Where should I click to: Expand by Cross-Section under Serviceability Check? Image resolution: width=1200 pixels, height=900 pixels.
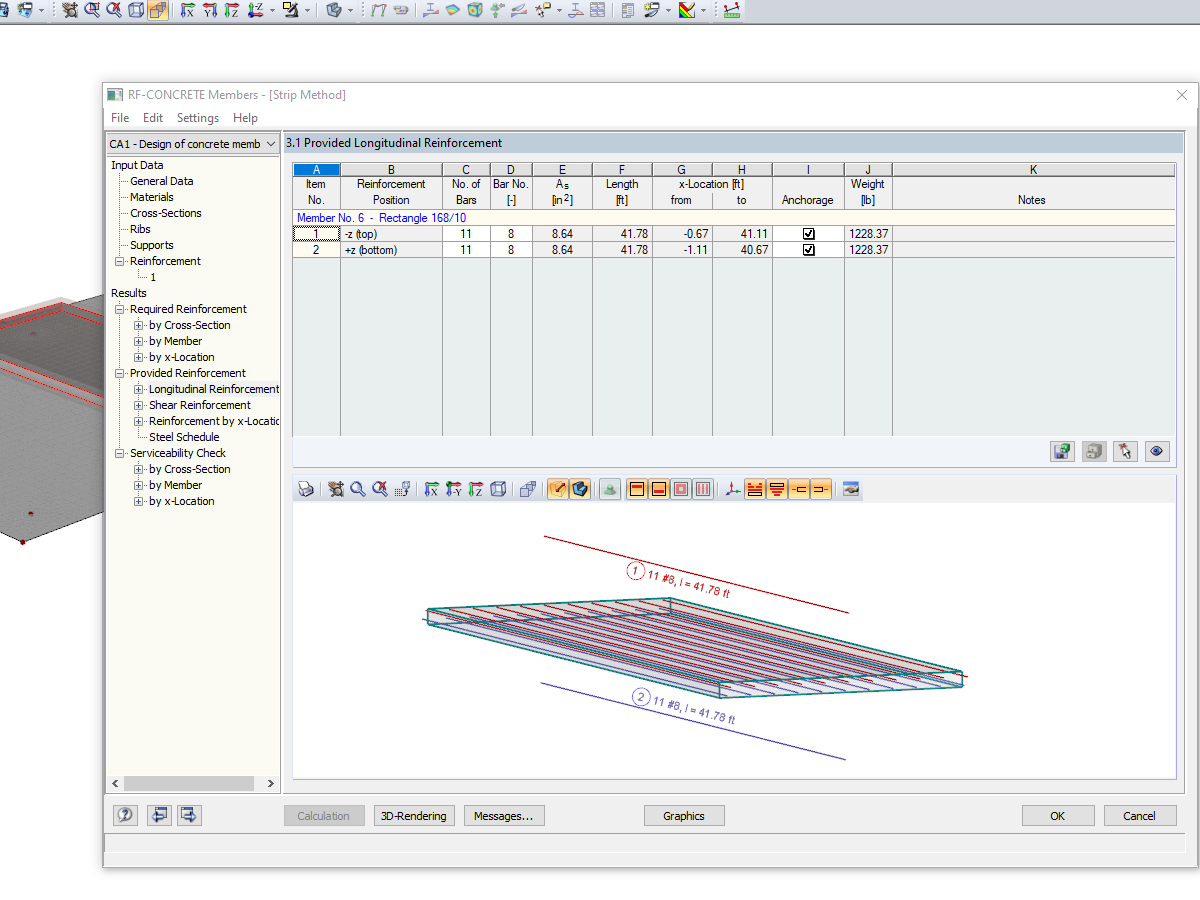tap(140, 469)
